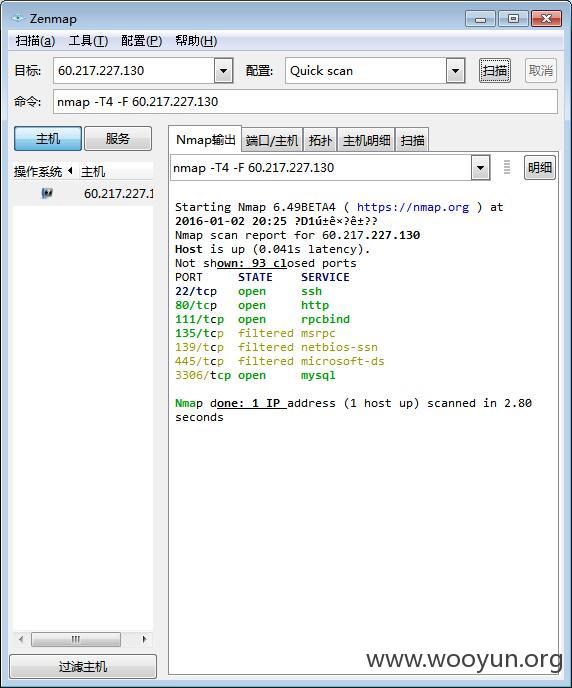Click the sort arrow beside 操作系统 column
The width and height of the screenshot is (572, 688).
click(71, 171)
